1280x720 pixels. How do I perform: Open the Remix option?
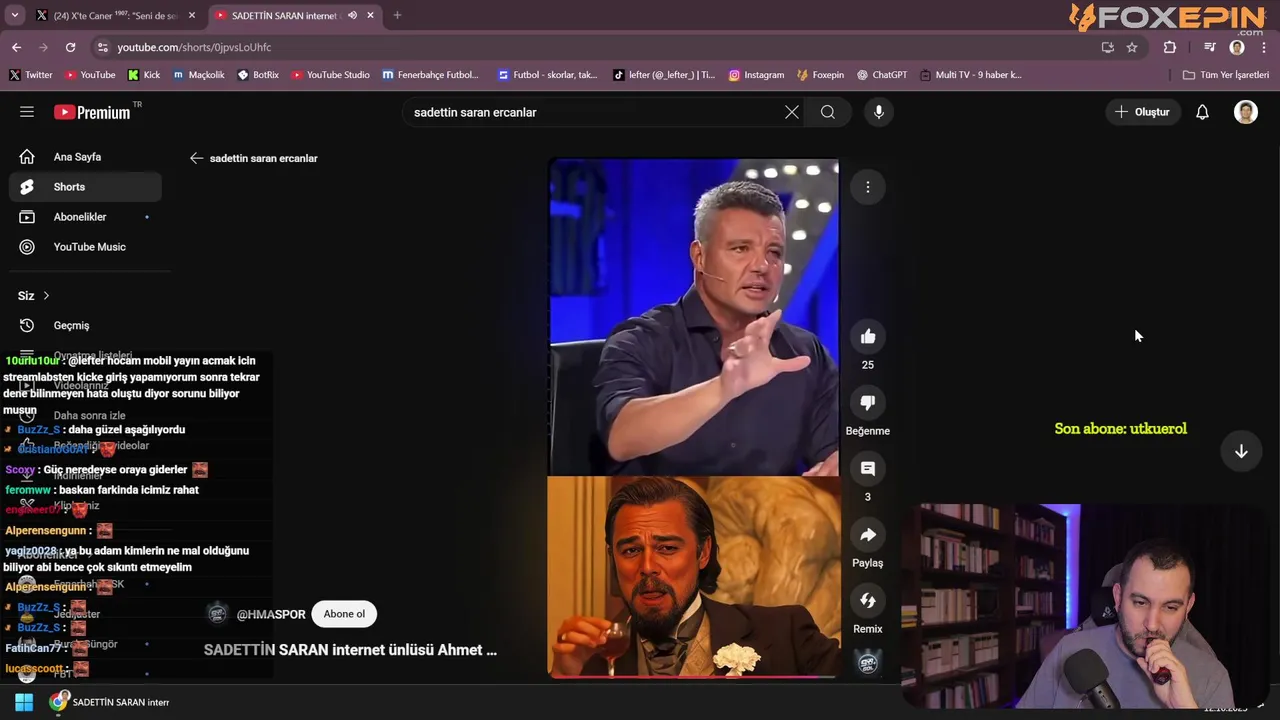tap(868, 601)
